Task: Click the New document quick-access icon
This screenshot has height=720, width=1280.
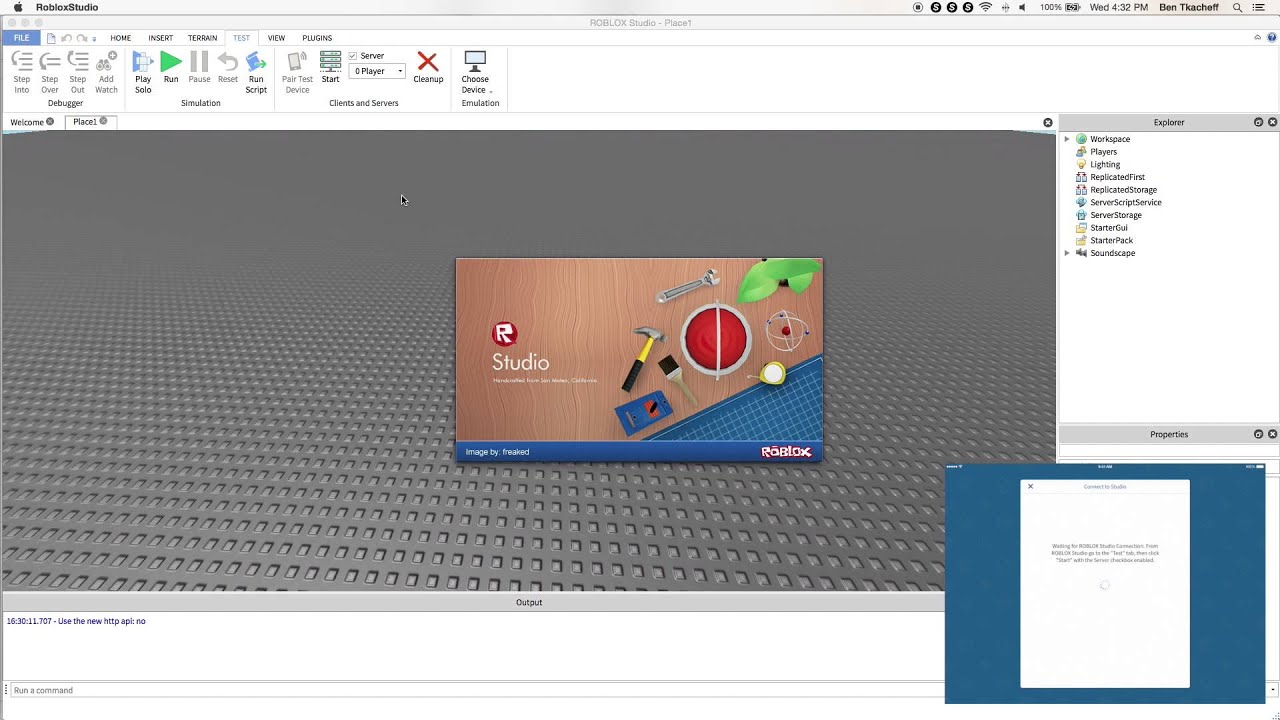Action: tap(51, 38)
